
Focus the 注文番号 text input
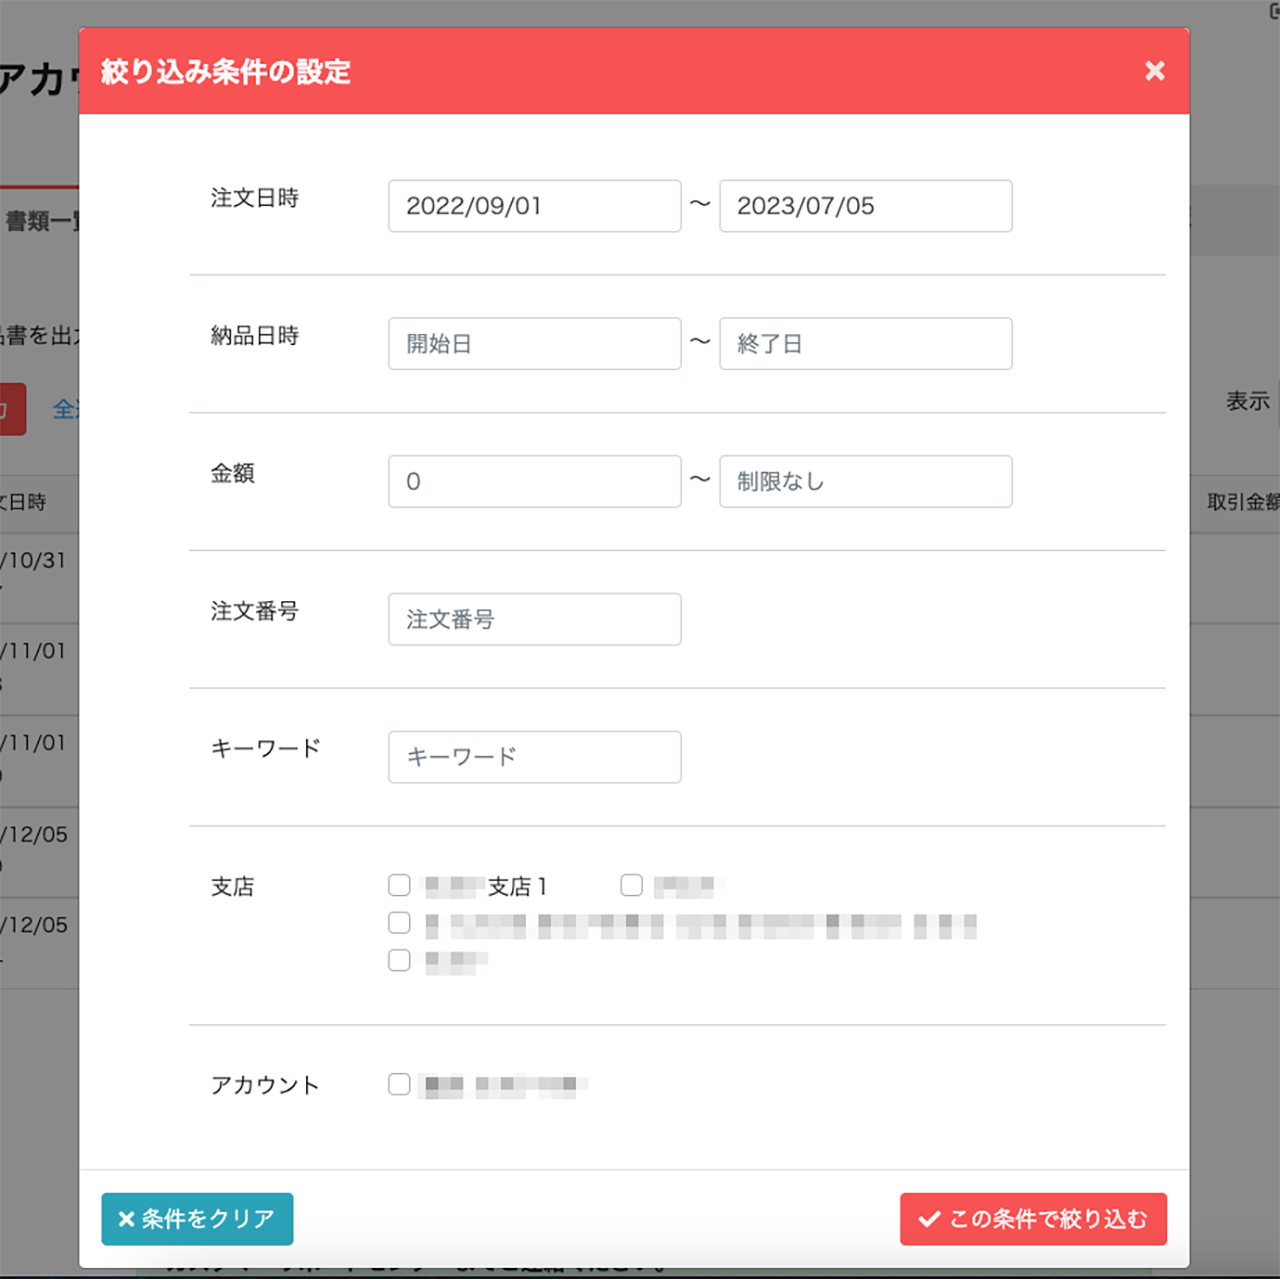coord(534,619)
